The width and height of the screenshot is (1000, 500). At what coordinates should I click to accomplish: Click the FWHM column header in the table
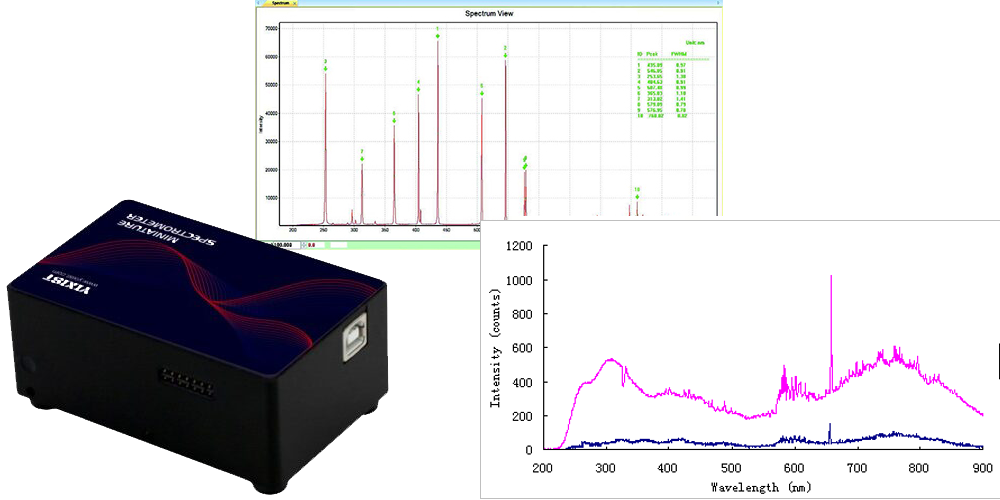pyautogui.click(x=679, y=53)
